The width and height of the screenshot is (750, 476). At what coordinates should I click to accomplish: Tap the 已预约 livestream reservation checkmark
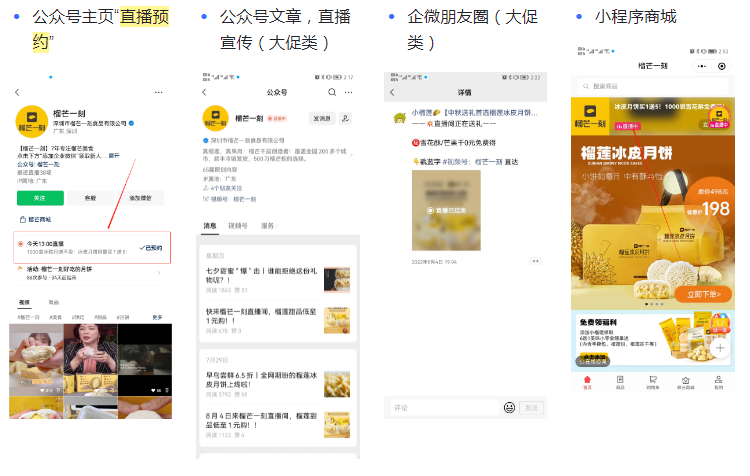click(x=150, y=247)
